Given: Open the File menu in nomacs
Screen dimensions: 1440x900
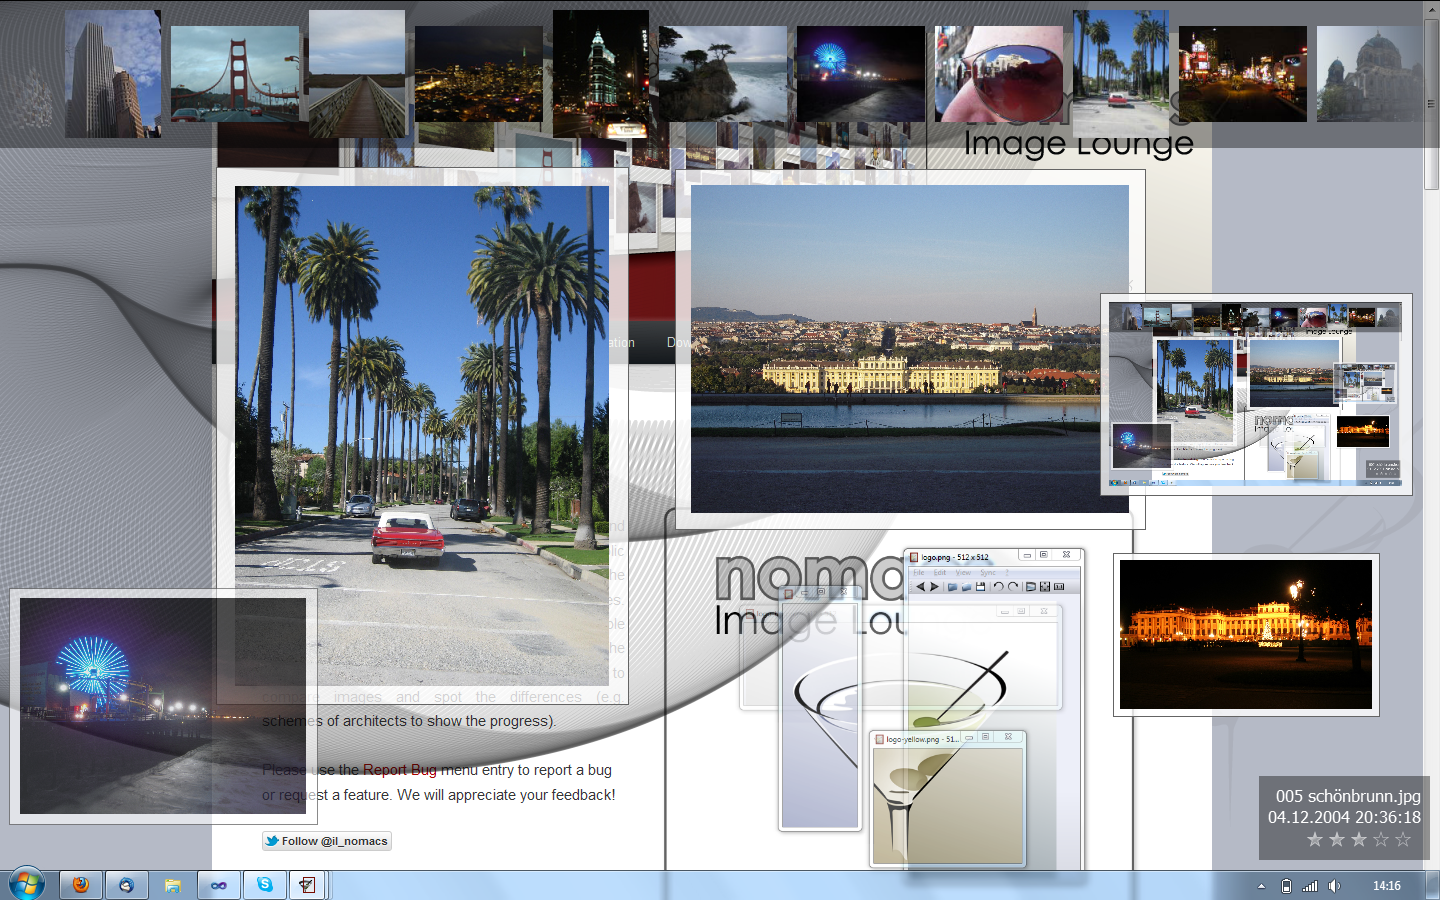Looking at the screenshot, I should click(918, 572).
